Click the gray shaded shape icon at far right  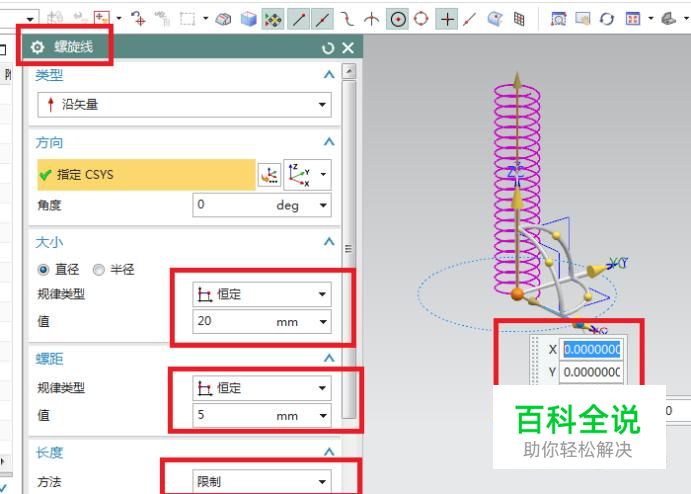click(669, 19)
